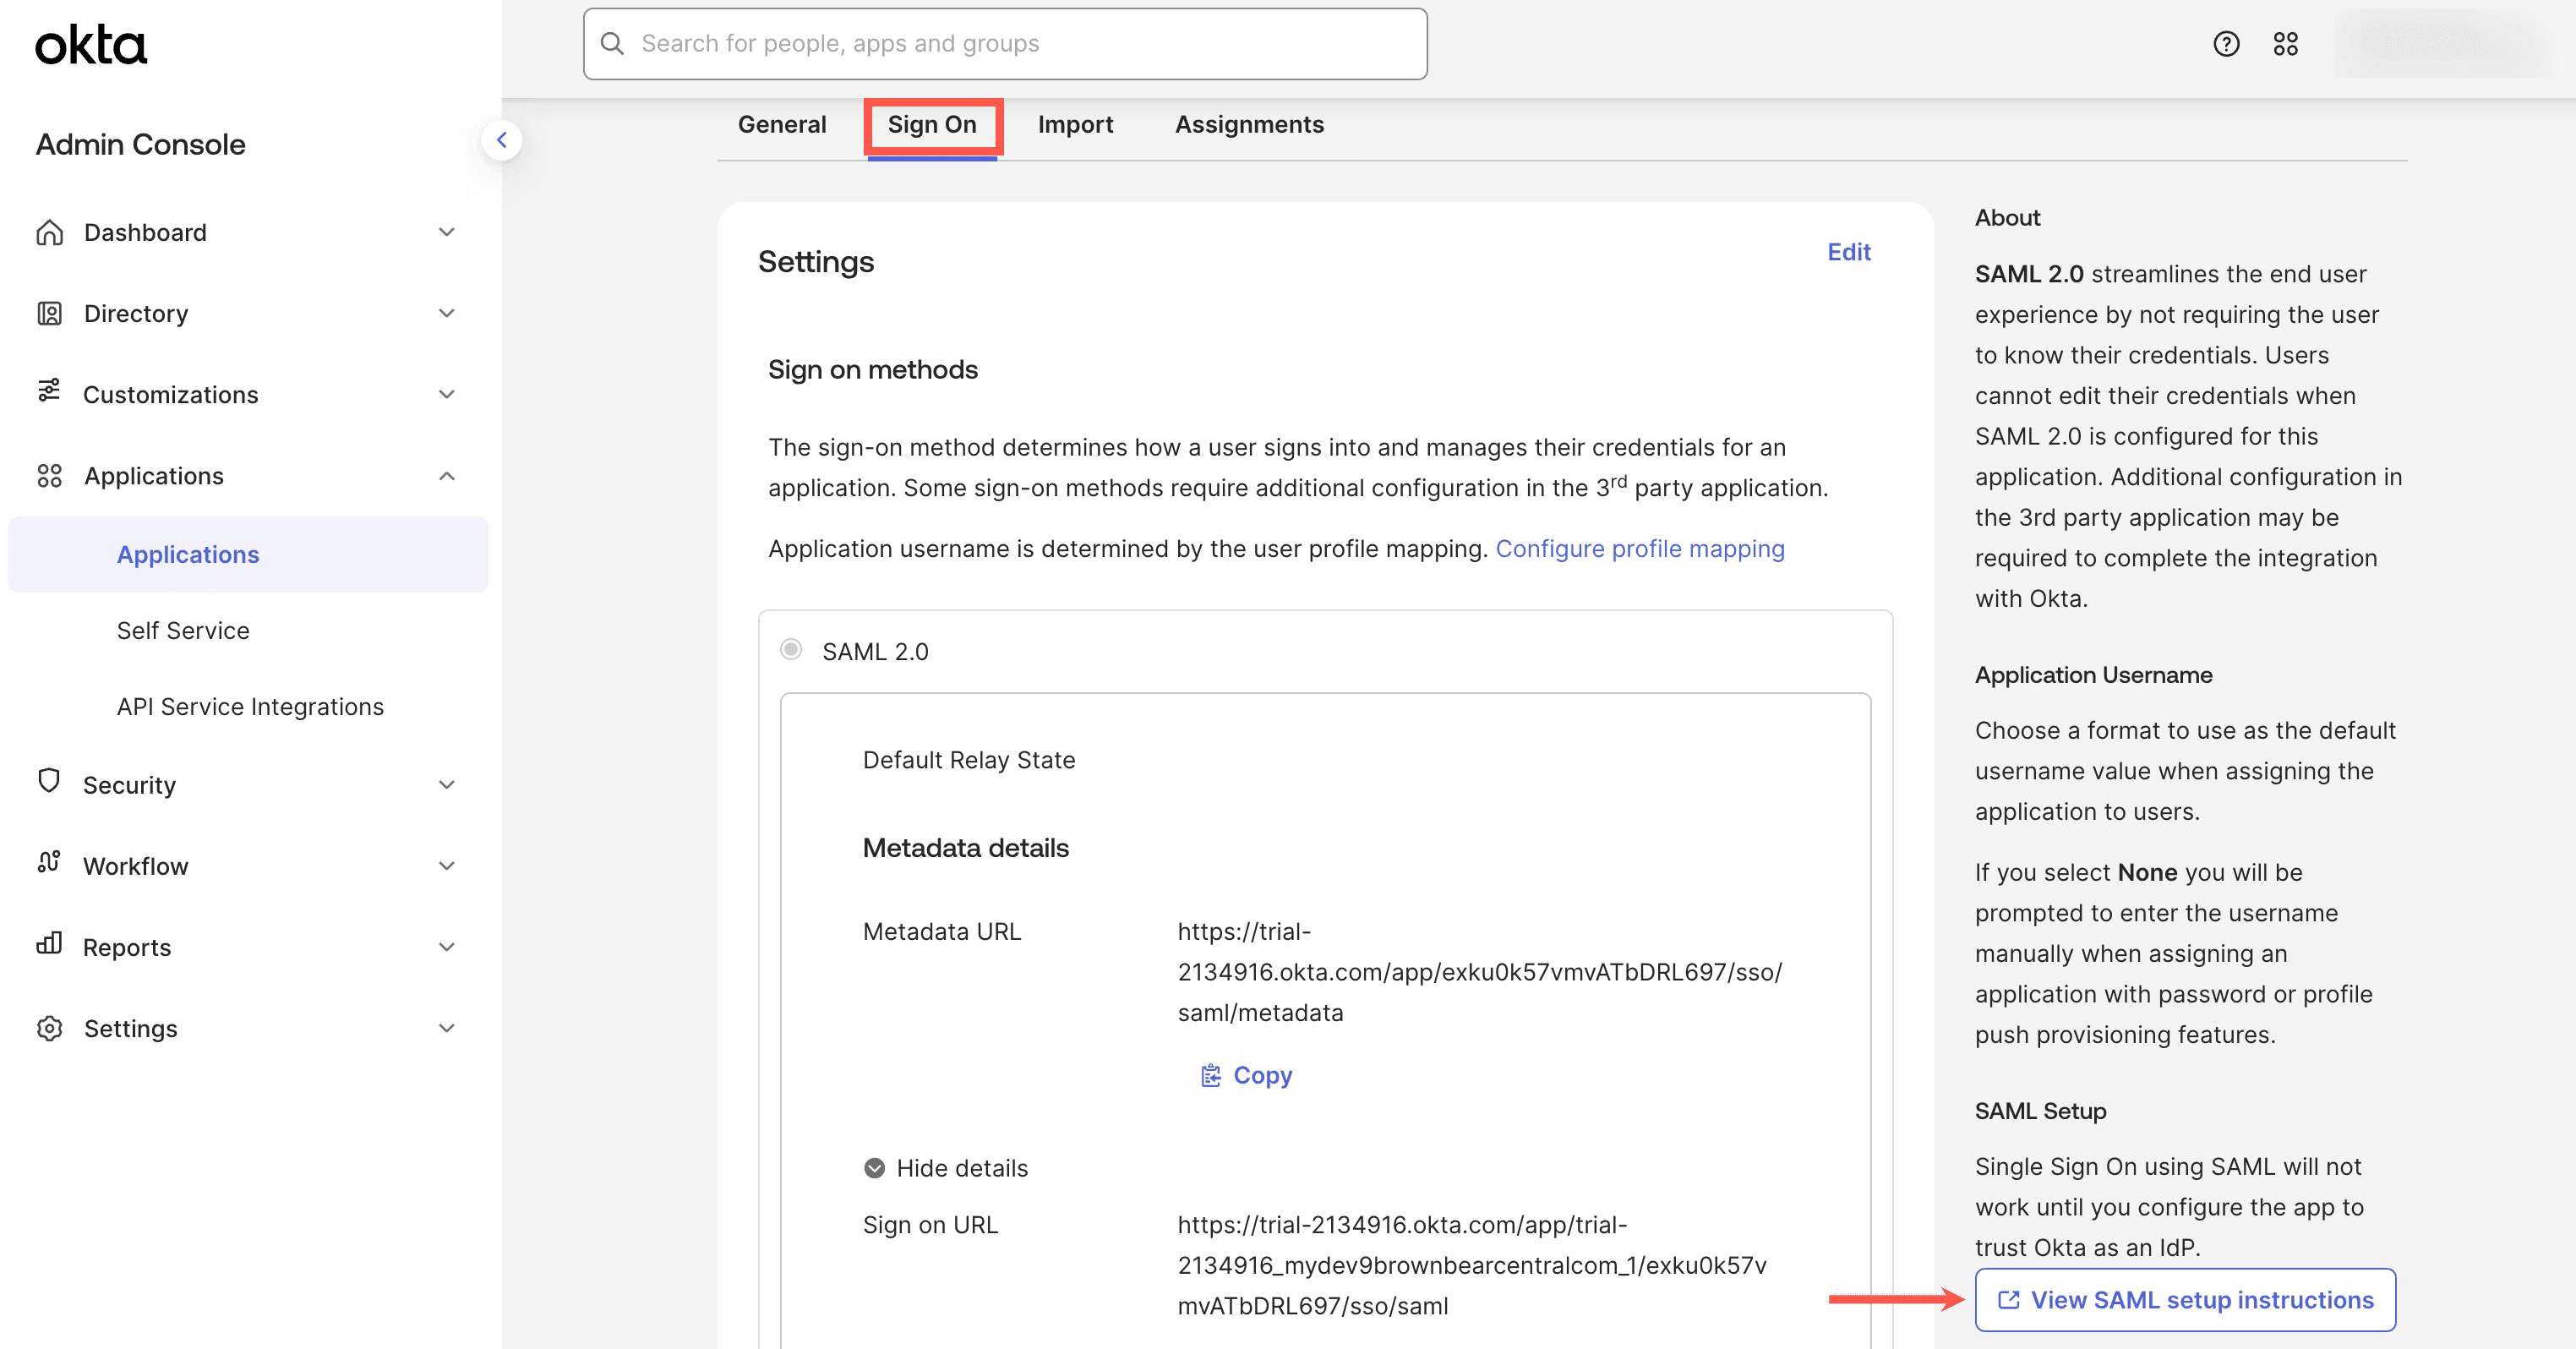The height and width of the screenshot is (1349, 2576).
Task: Click the Okta logo
Action: pyautogui.click(x=90, y=44)
